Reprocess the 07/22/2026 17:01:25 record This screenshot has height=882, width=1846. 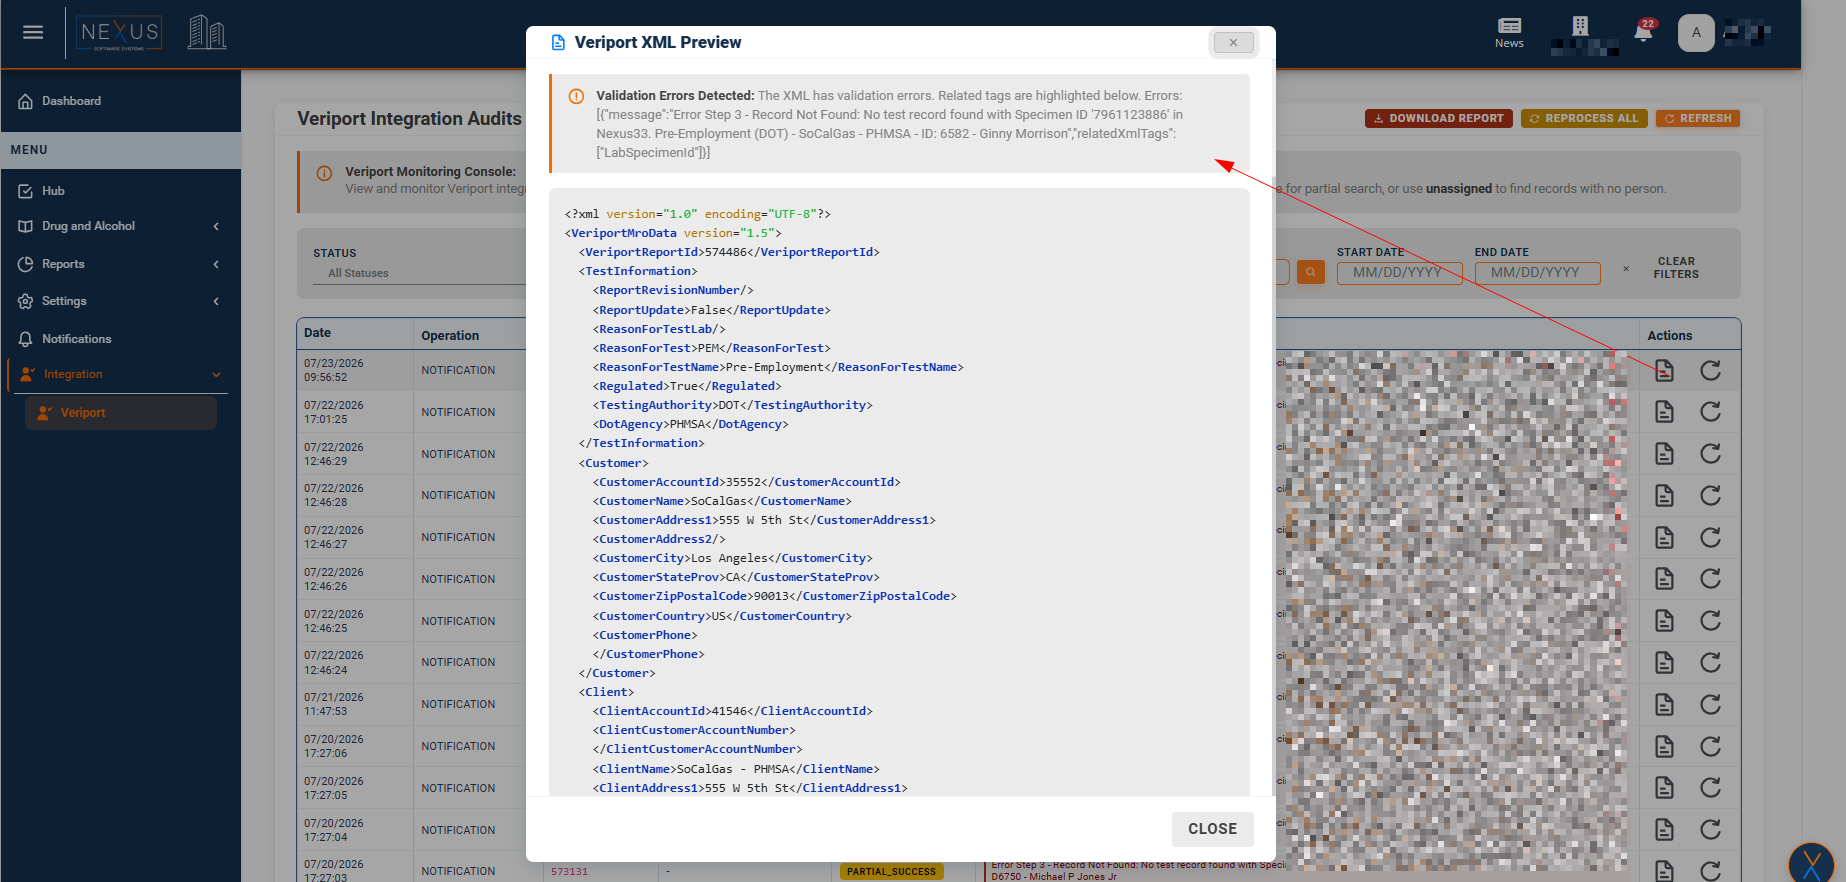click(x=1711, y=412)
